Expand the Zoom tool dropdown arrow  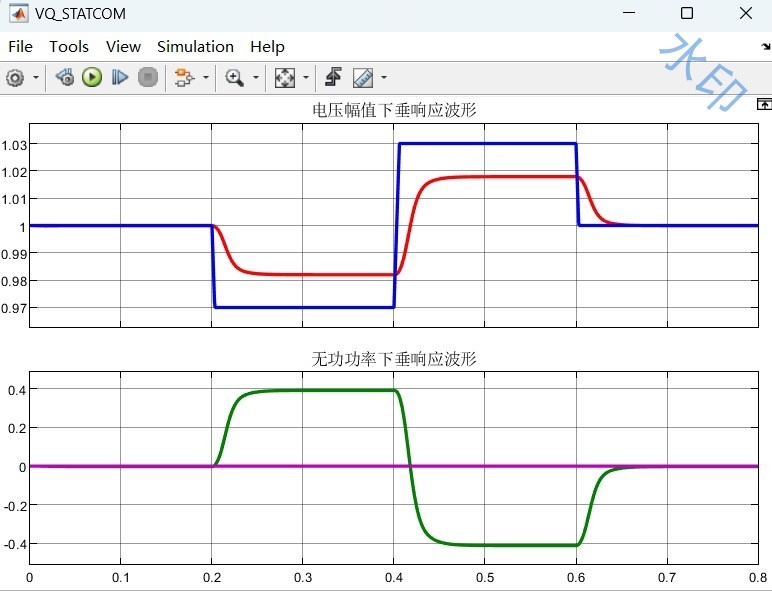[256, 77]
